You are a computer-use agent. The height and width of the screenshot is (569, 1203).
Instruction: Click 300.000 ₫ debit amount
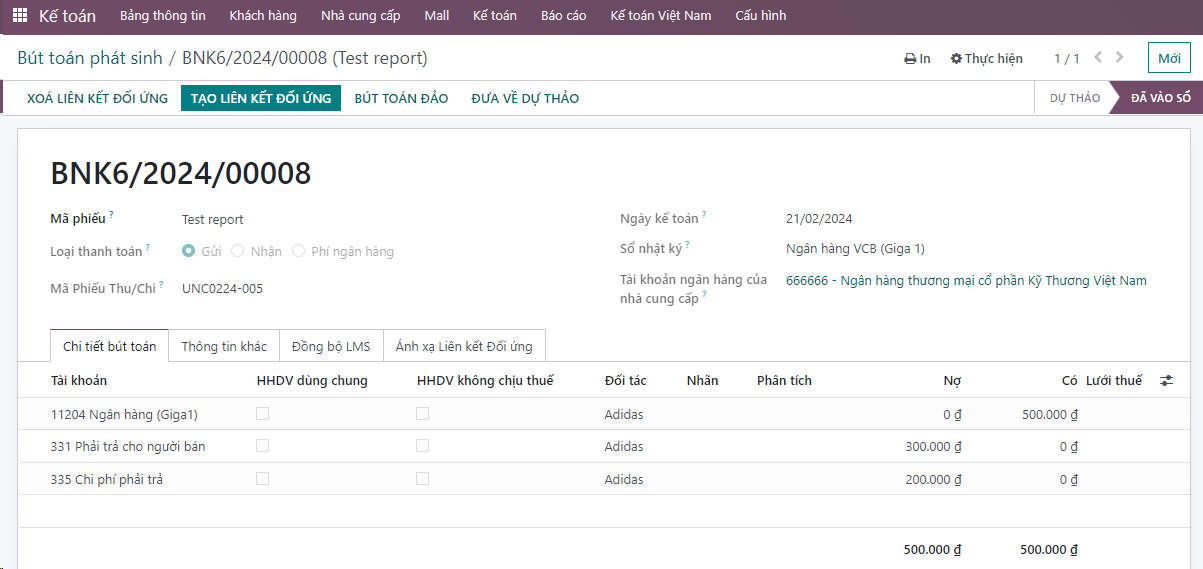(x=933, y=446)
